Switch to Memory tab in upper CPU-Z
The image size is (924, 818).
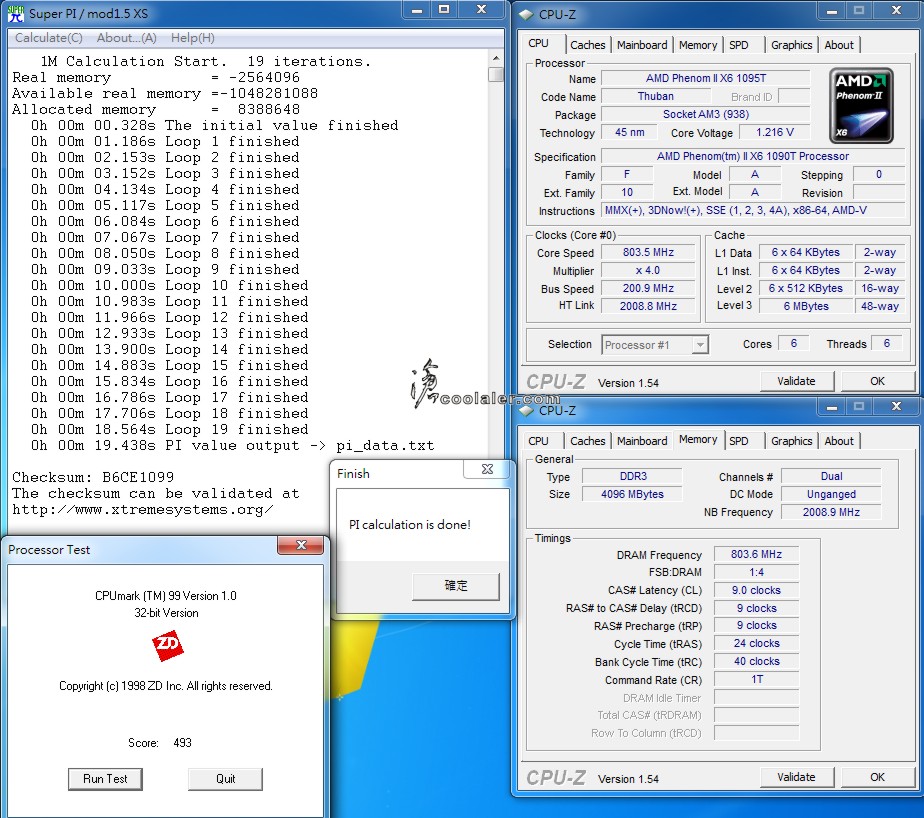point(698,45)
